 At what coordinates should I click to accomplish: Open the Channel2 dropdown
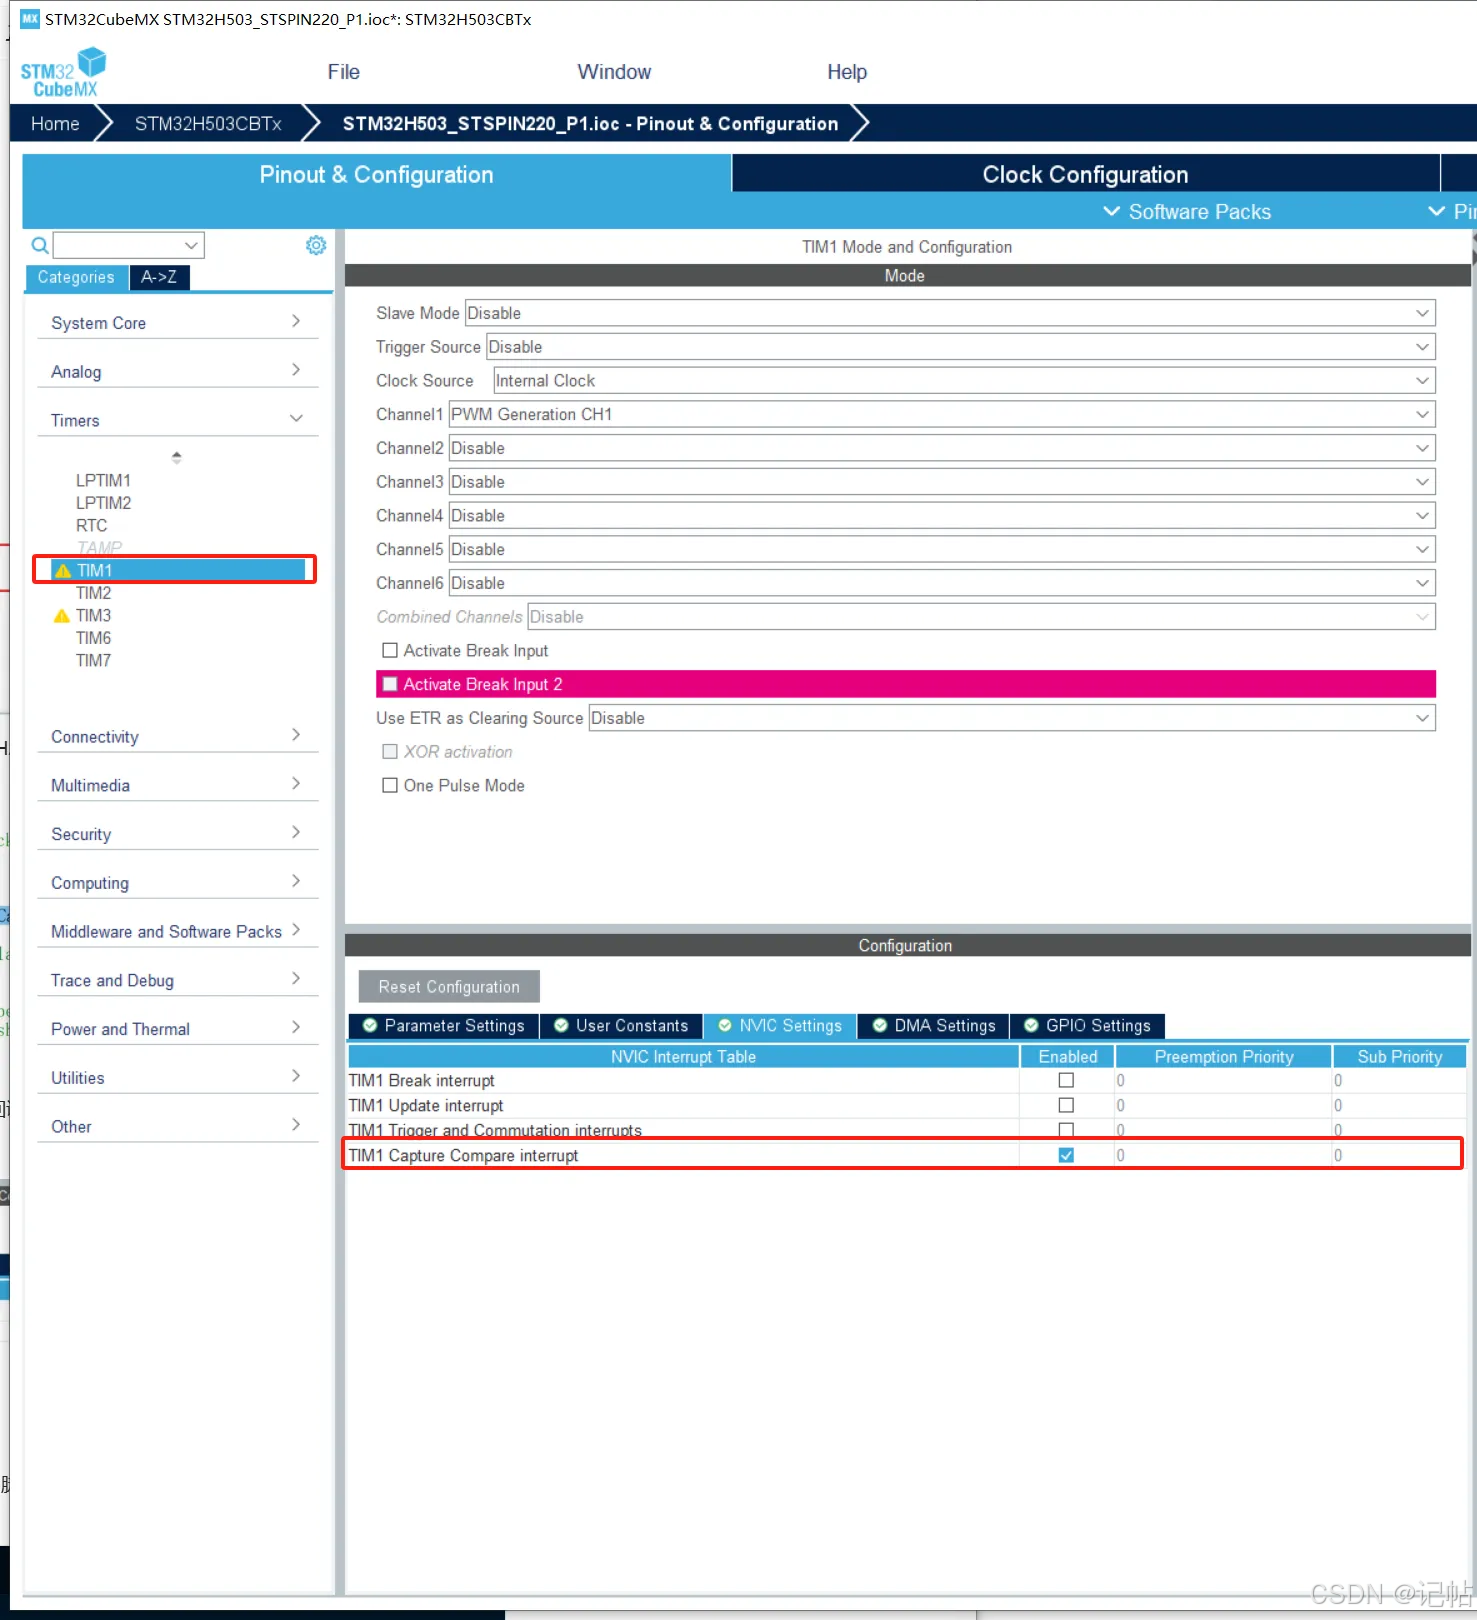942,449
